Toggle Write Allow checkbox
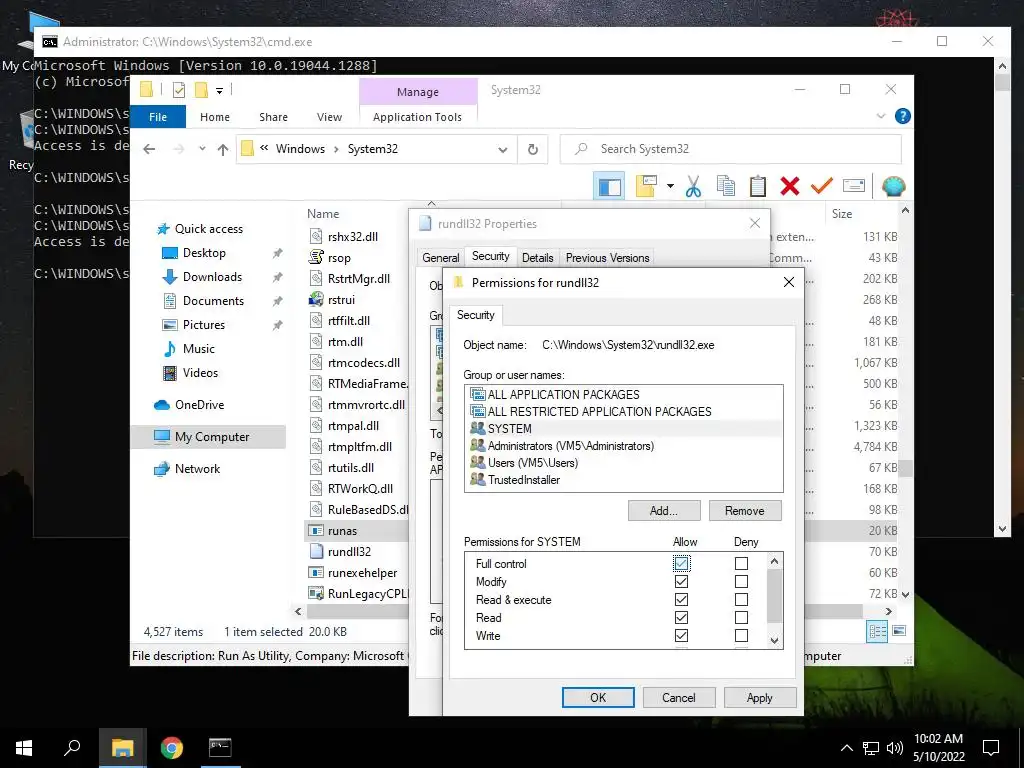This screenshot has width=1024, height=768. 681,635
